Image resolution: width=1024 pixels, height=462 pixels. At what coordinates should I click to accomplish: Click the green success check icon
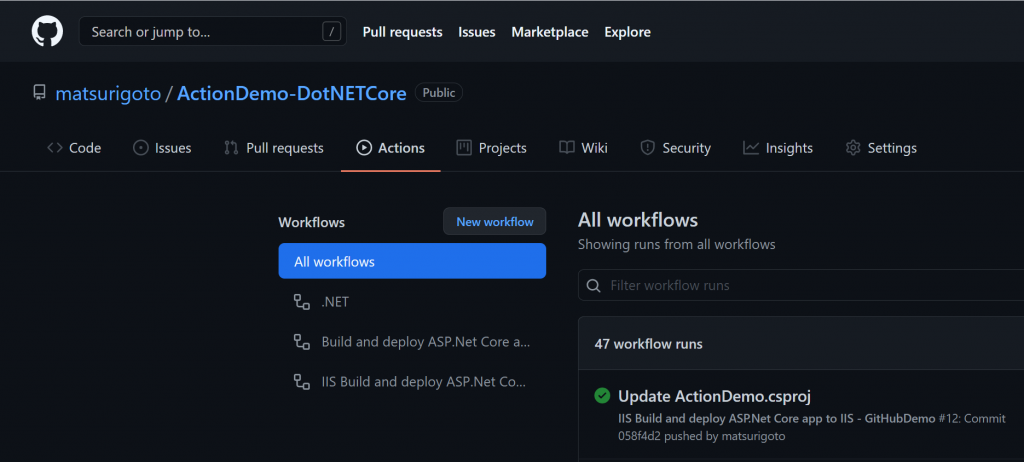point(602,396)
